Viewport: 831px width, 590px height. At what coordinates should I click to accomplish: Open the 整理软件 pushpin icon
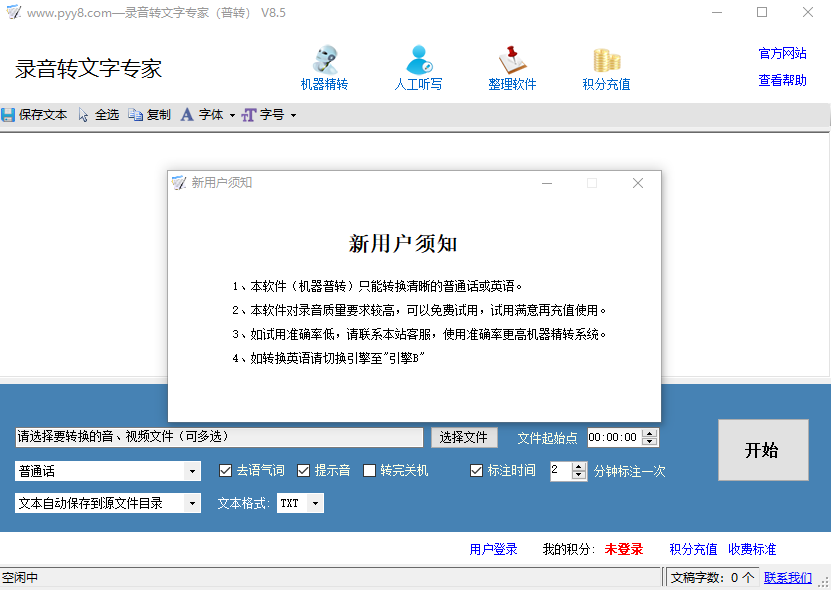pos(512,59)
